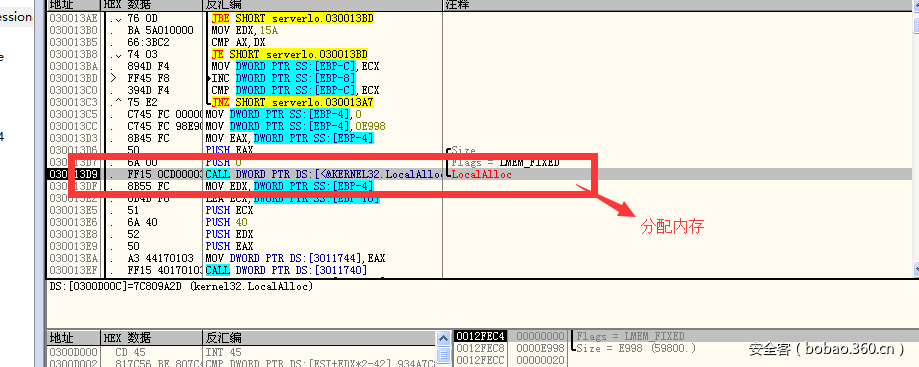Click the scroll-down arrow of the disassembly pane
The width and height of the screenshot is (919, 367).
[x=916, y=270]
